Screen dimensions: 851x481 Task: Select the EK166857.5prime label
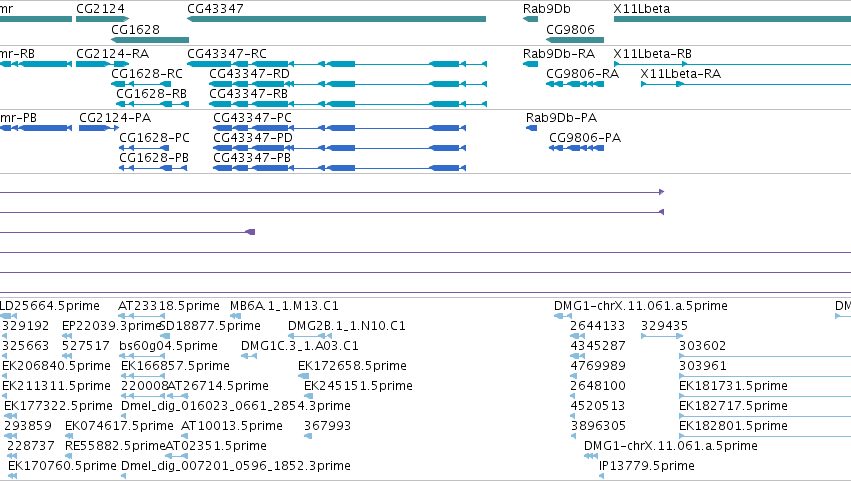pos(175,366)
